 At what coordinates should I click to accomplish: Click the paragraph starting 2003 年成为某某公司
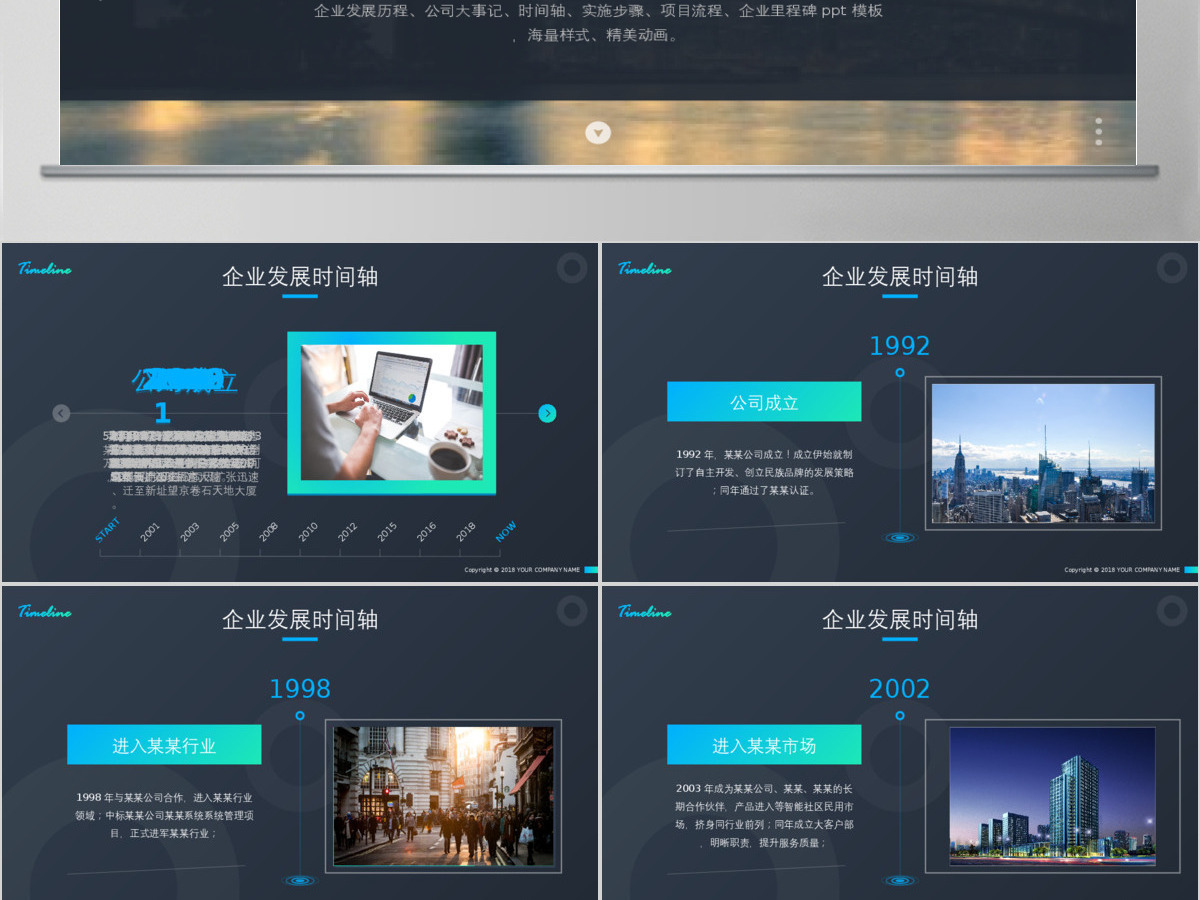(x=764, y=816)
